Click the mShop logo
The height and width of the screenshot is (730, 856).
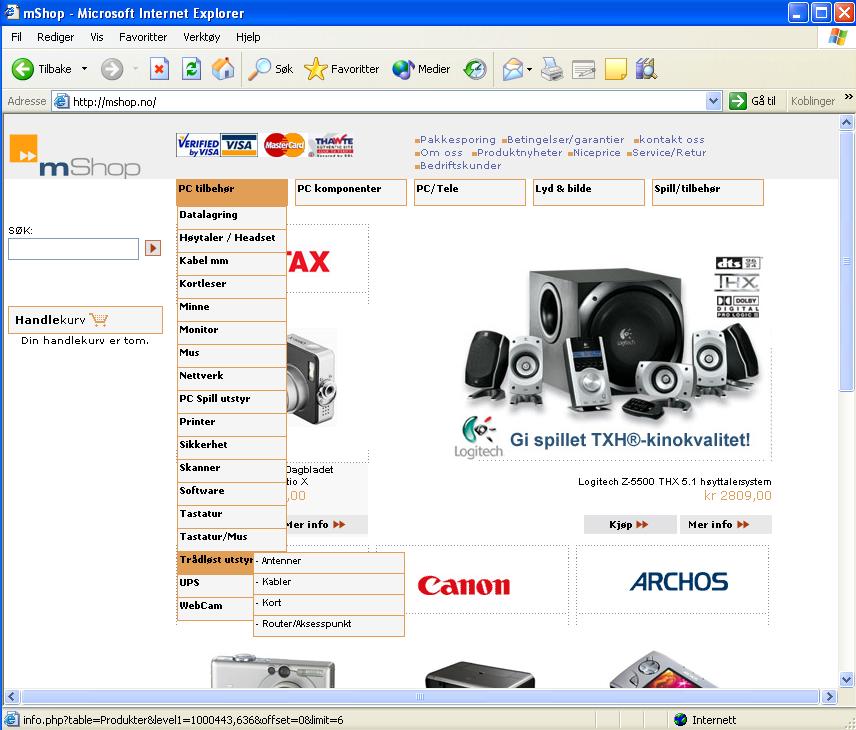pyautogui.click(x=75, y=157)
